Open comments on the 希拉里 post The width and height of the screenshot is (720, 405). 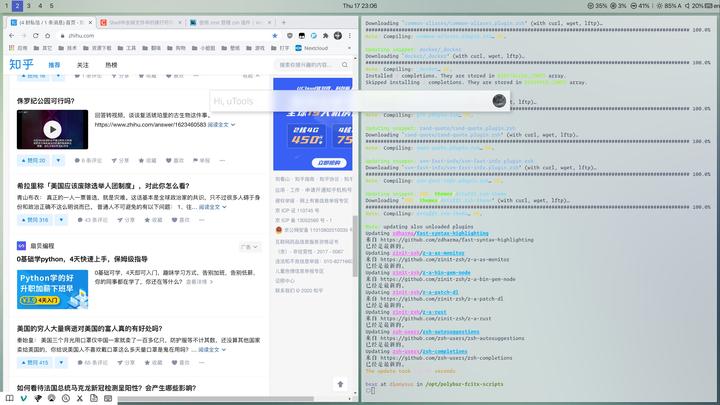92,220
